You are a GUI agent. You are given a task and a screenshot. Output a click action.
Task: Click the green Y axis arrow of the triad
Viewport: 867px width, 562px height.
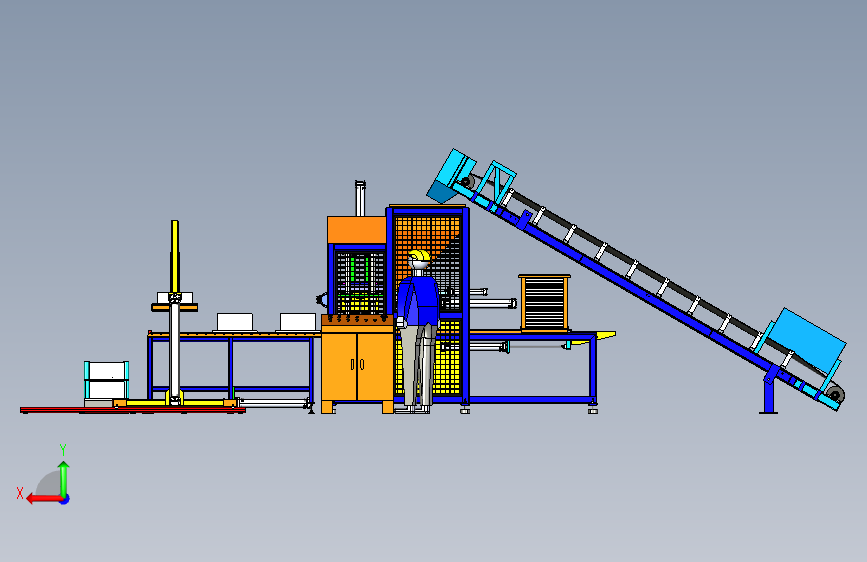(x=64, y=479)
